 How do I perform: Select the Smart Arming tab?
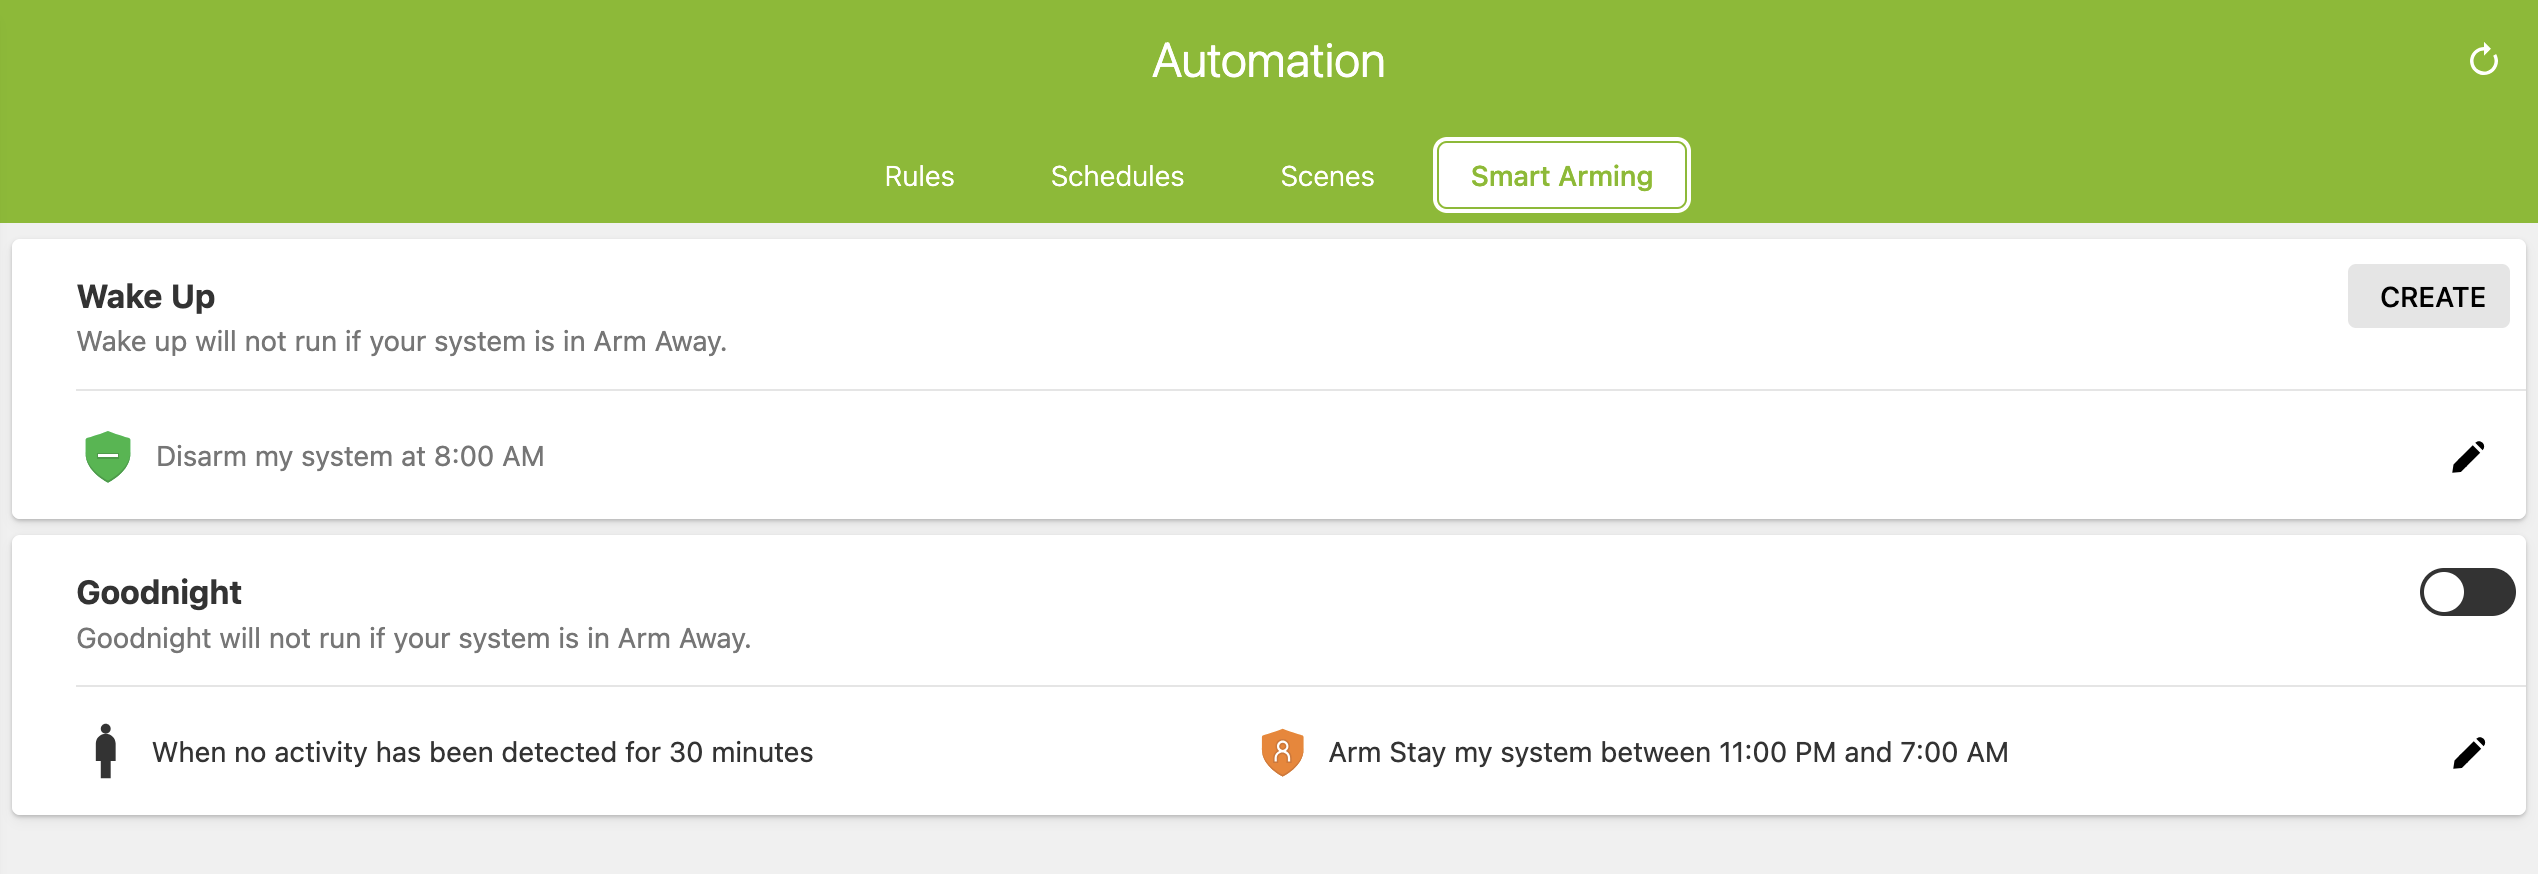(x=1561, y=176)
